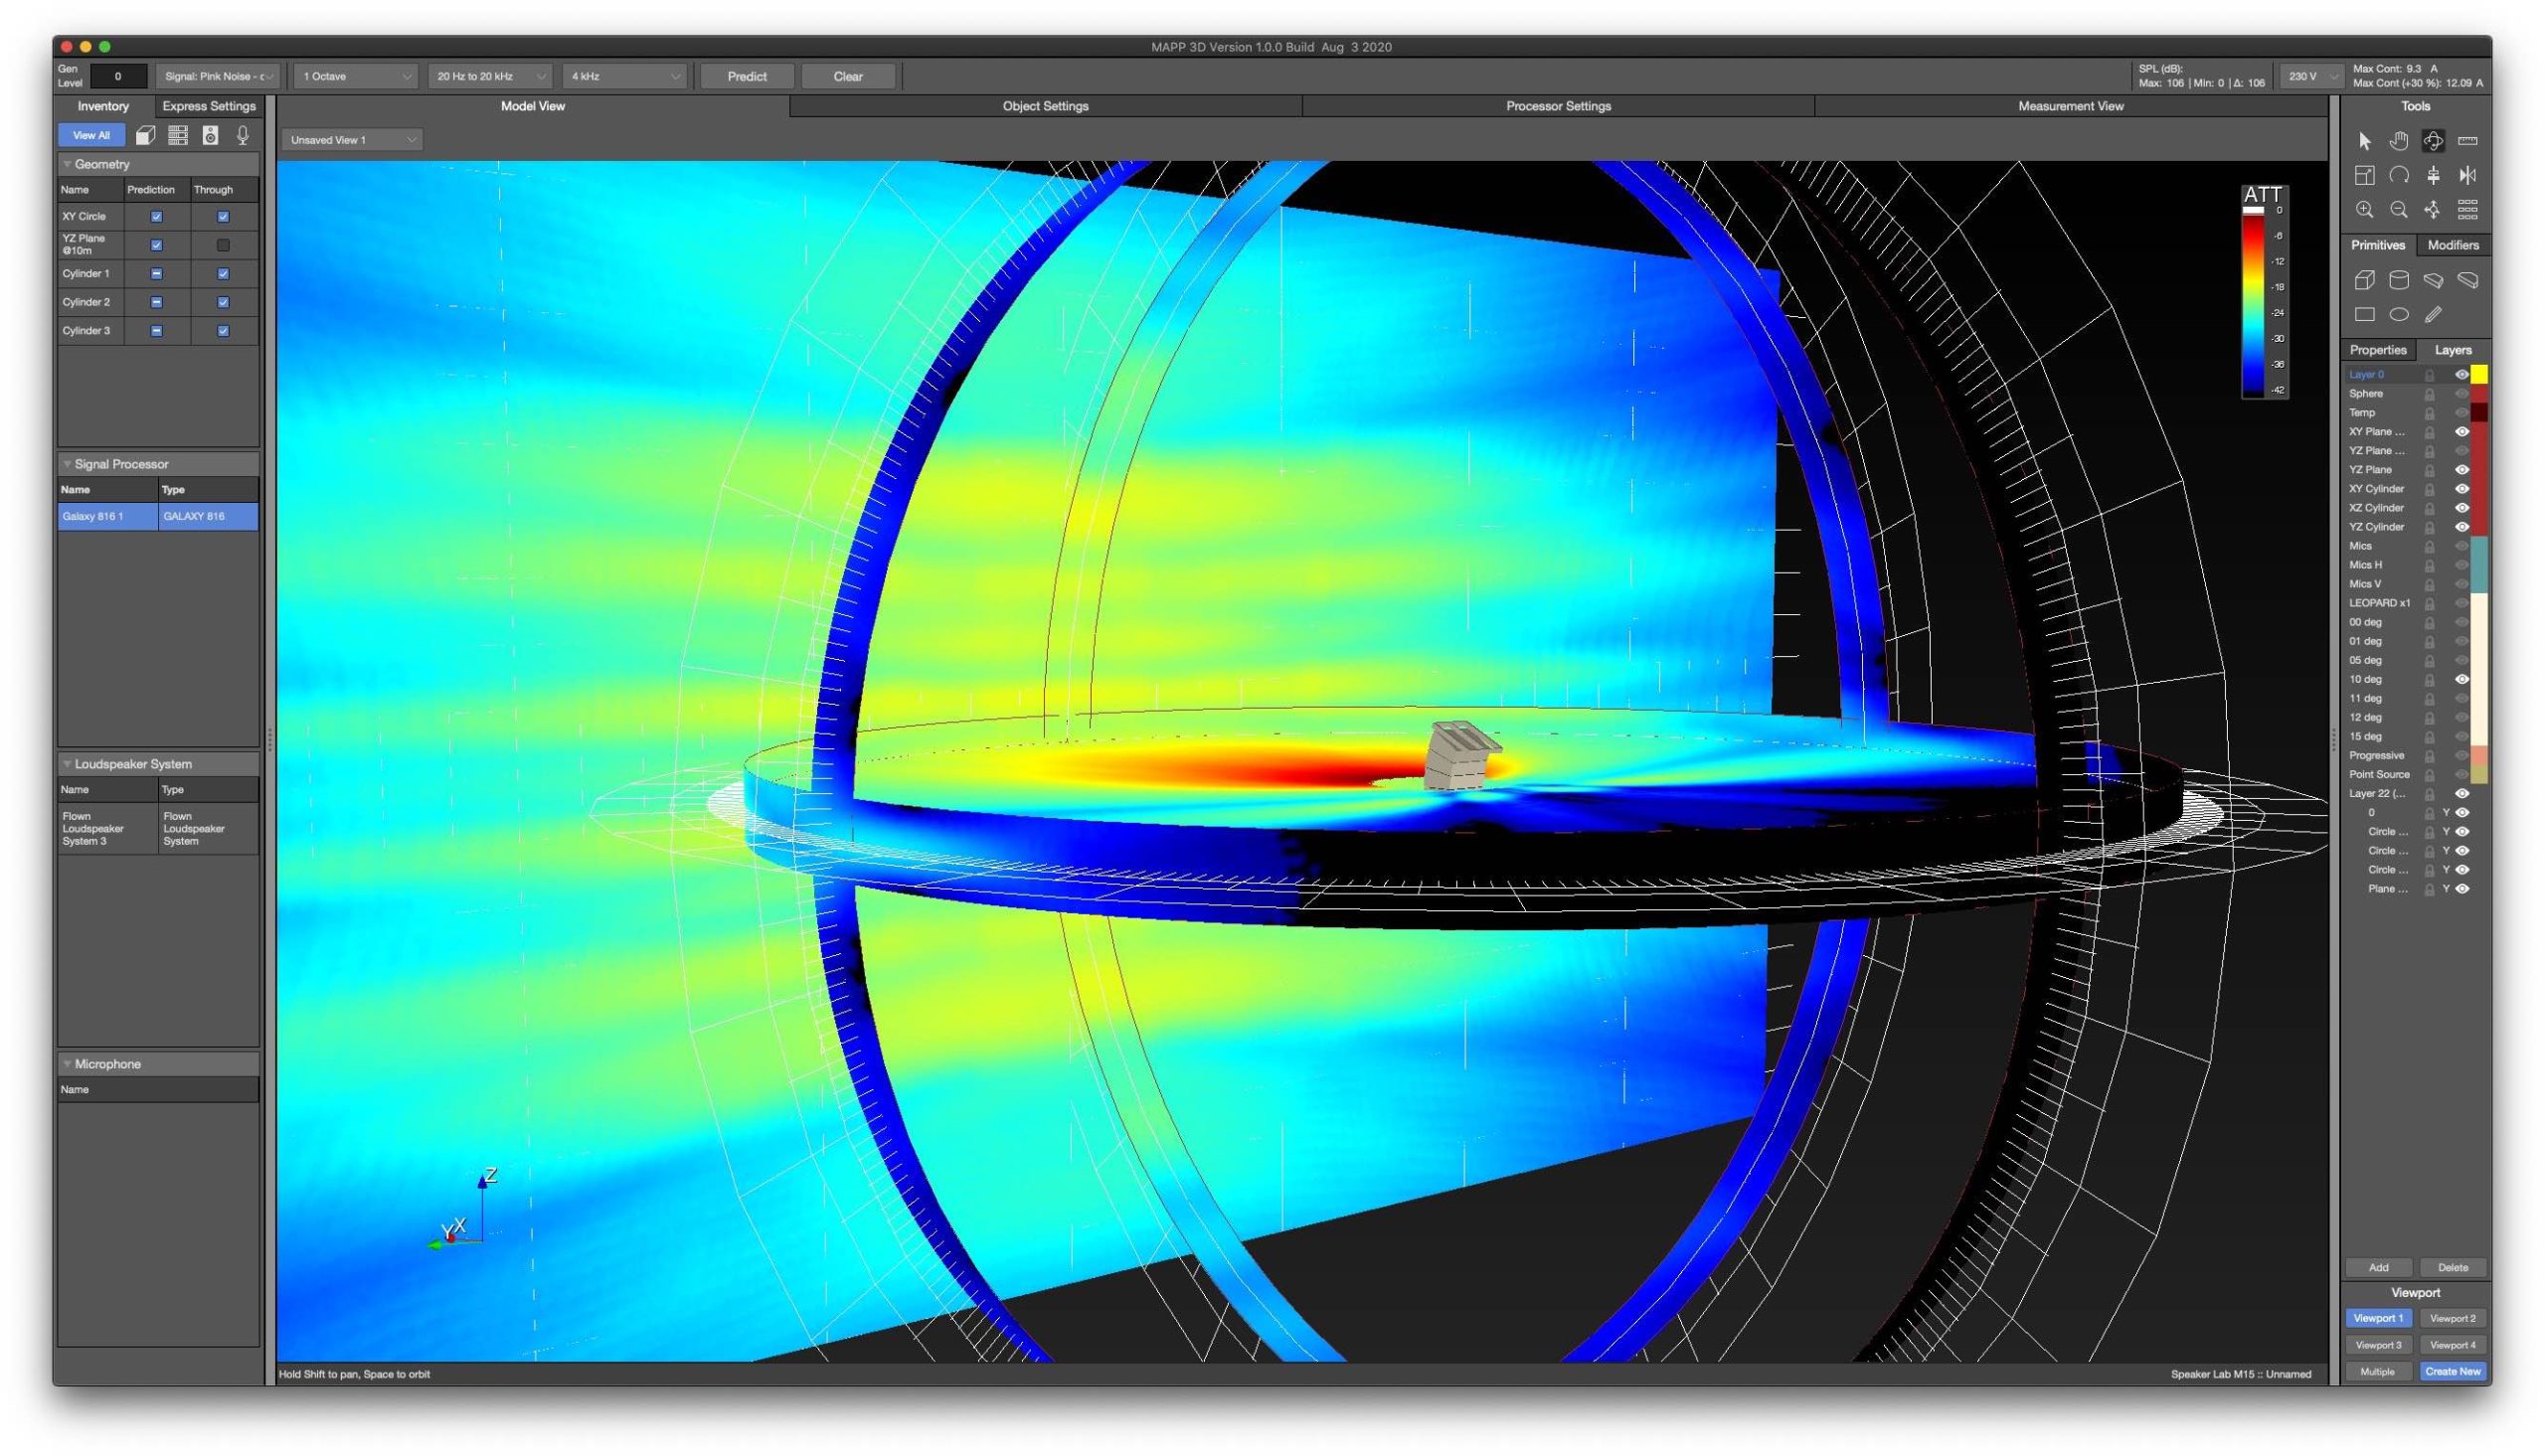Click the third wedge primitive icon
The height and width of the screenshot is (1456, 2545).
click(x=2433, y=280)
